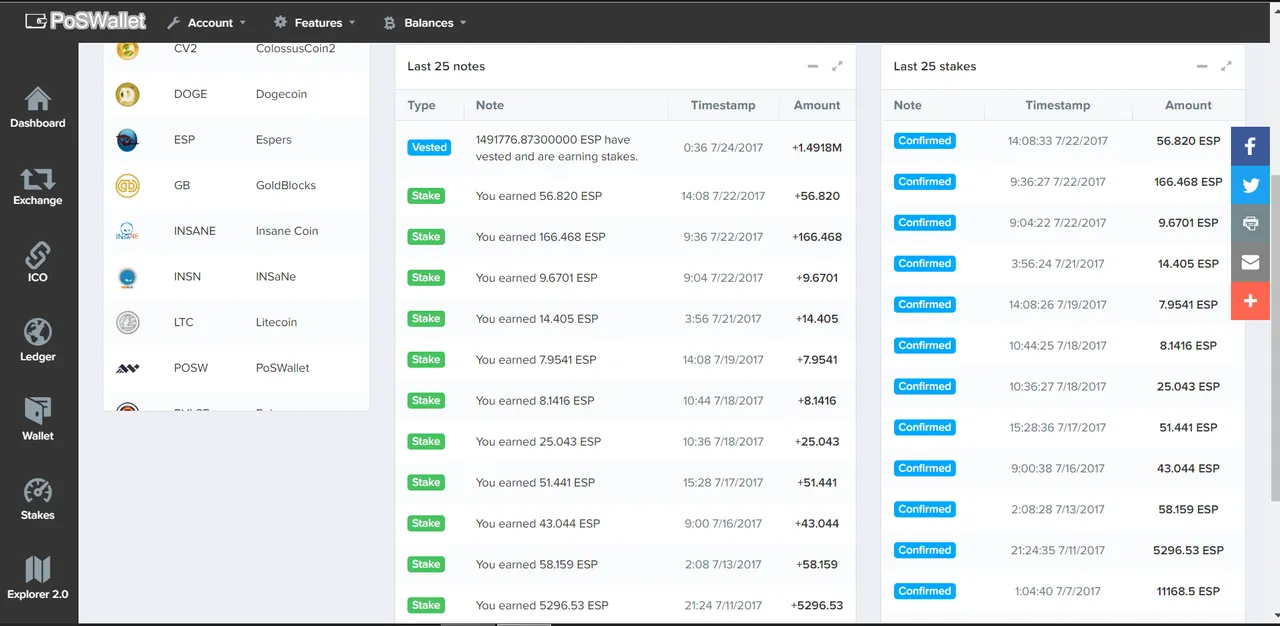Click the 11168.5 ESP stake amount
1280x626 pixels.
click(x=1188, y=591)
